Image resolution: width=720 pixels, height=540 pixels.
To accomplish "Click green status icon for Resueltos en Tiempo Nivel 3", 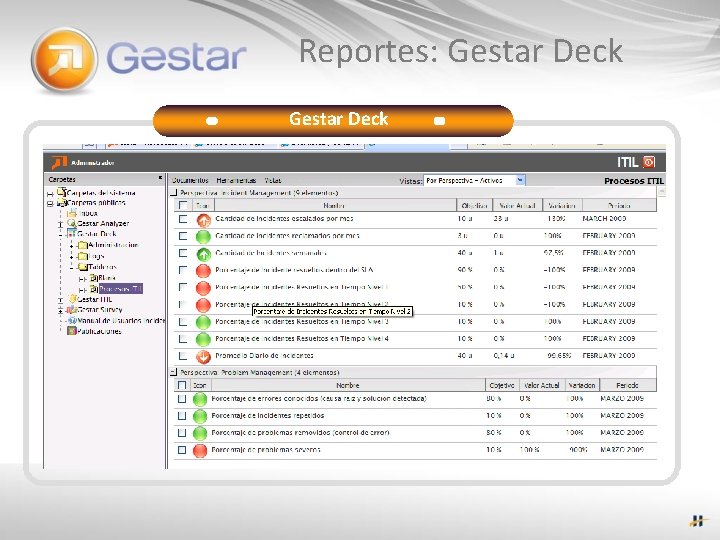I will (x=203, y=322).
